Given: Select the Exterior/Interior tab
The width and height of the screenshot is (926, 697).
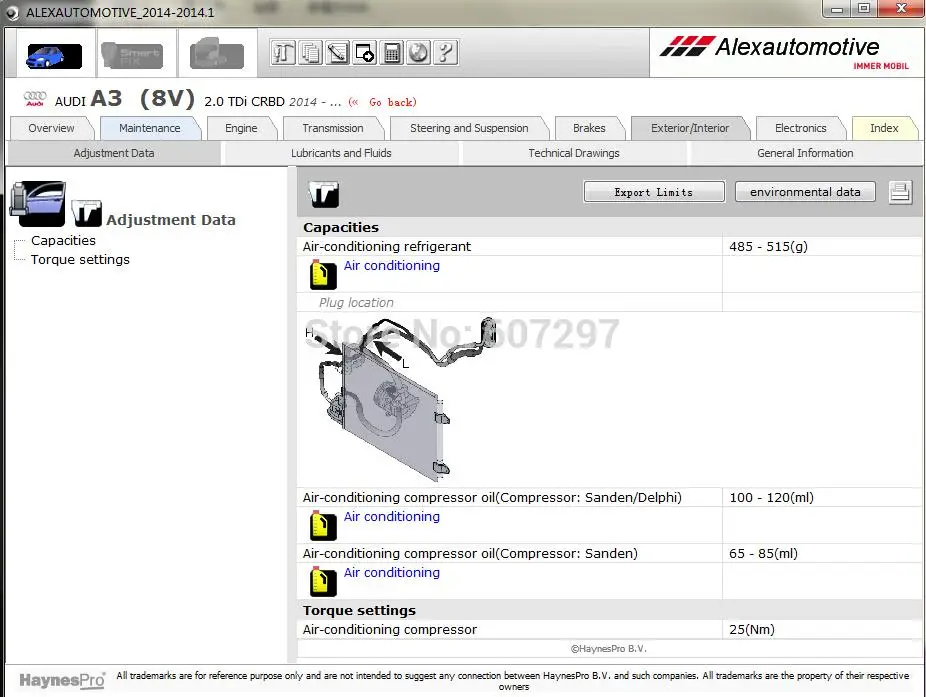Looking at the screenshot, I should click(690, 128).
